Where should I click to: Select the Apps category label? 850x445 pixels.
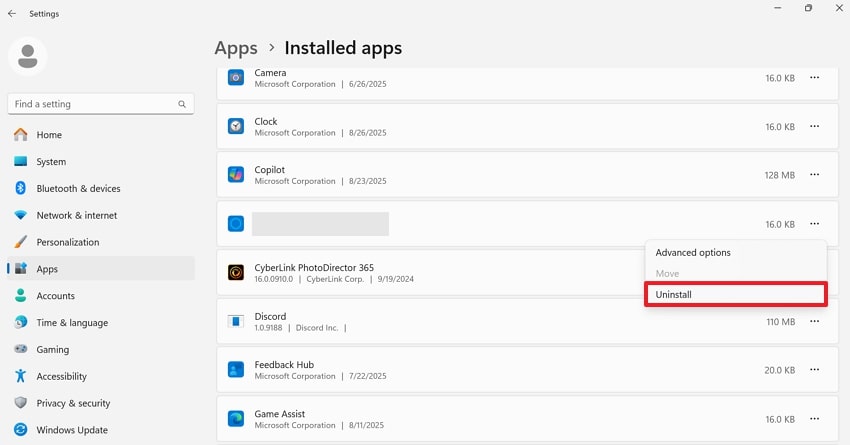click(x=47, y=269)
